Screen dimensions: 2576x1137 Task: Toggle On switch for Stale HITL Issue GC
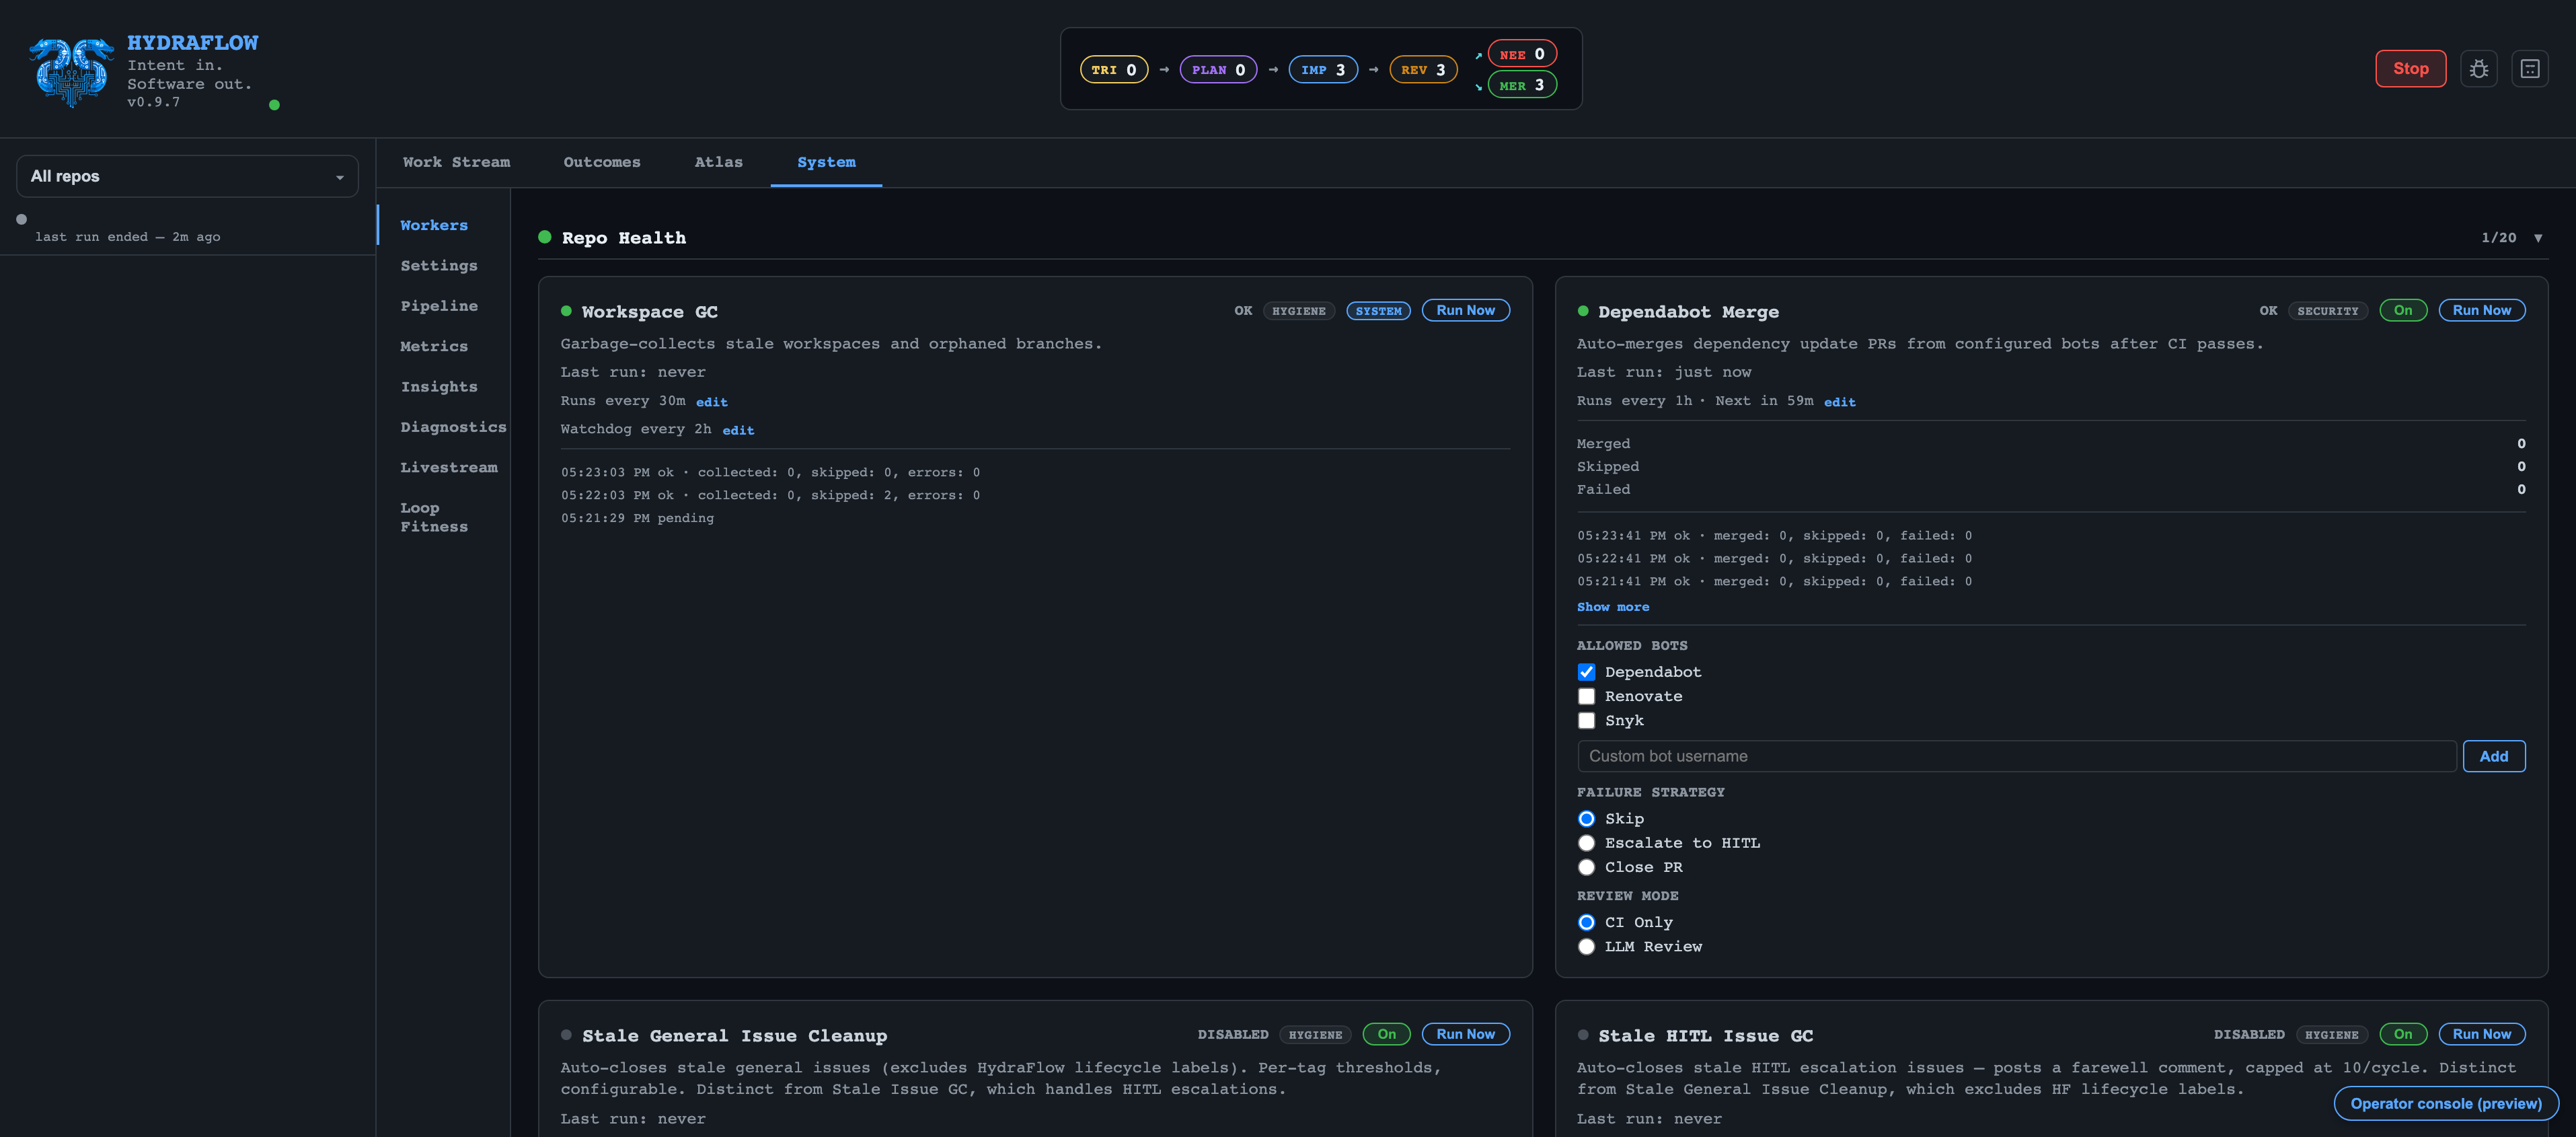[2403, 1034]
